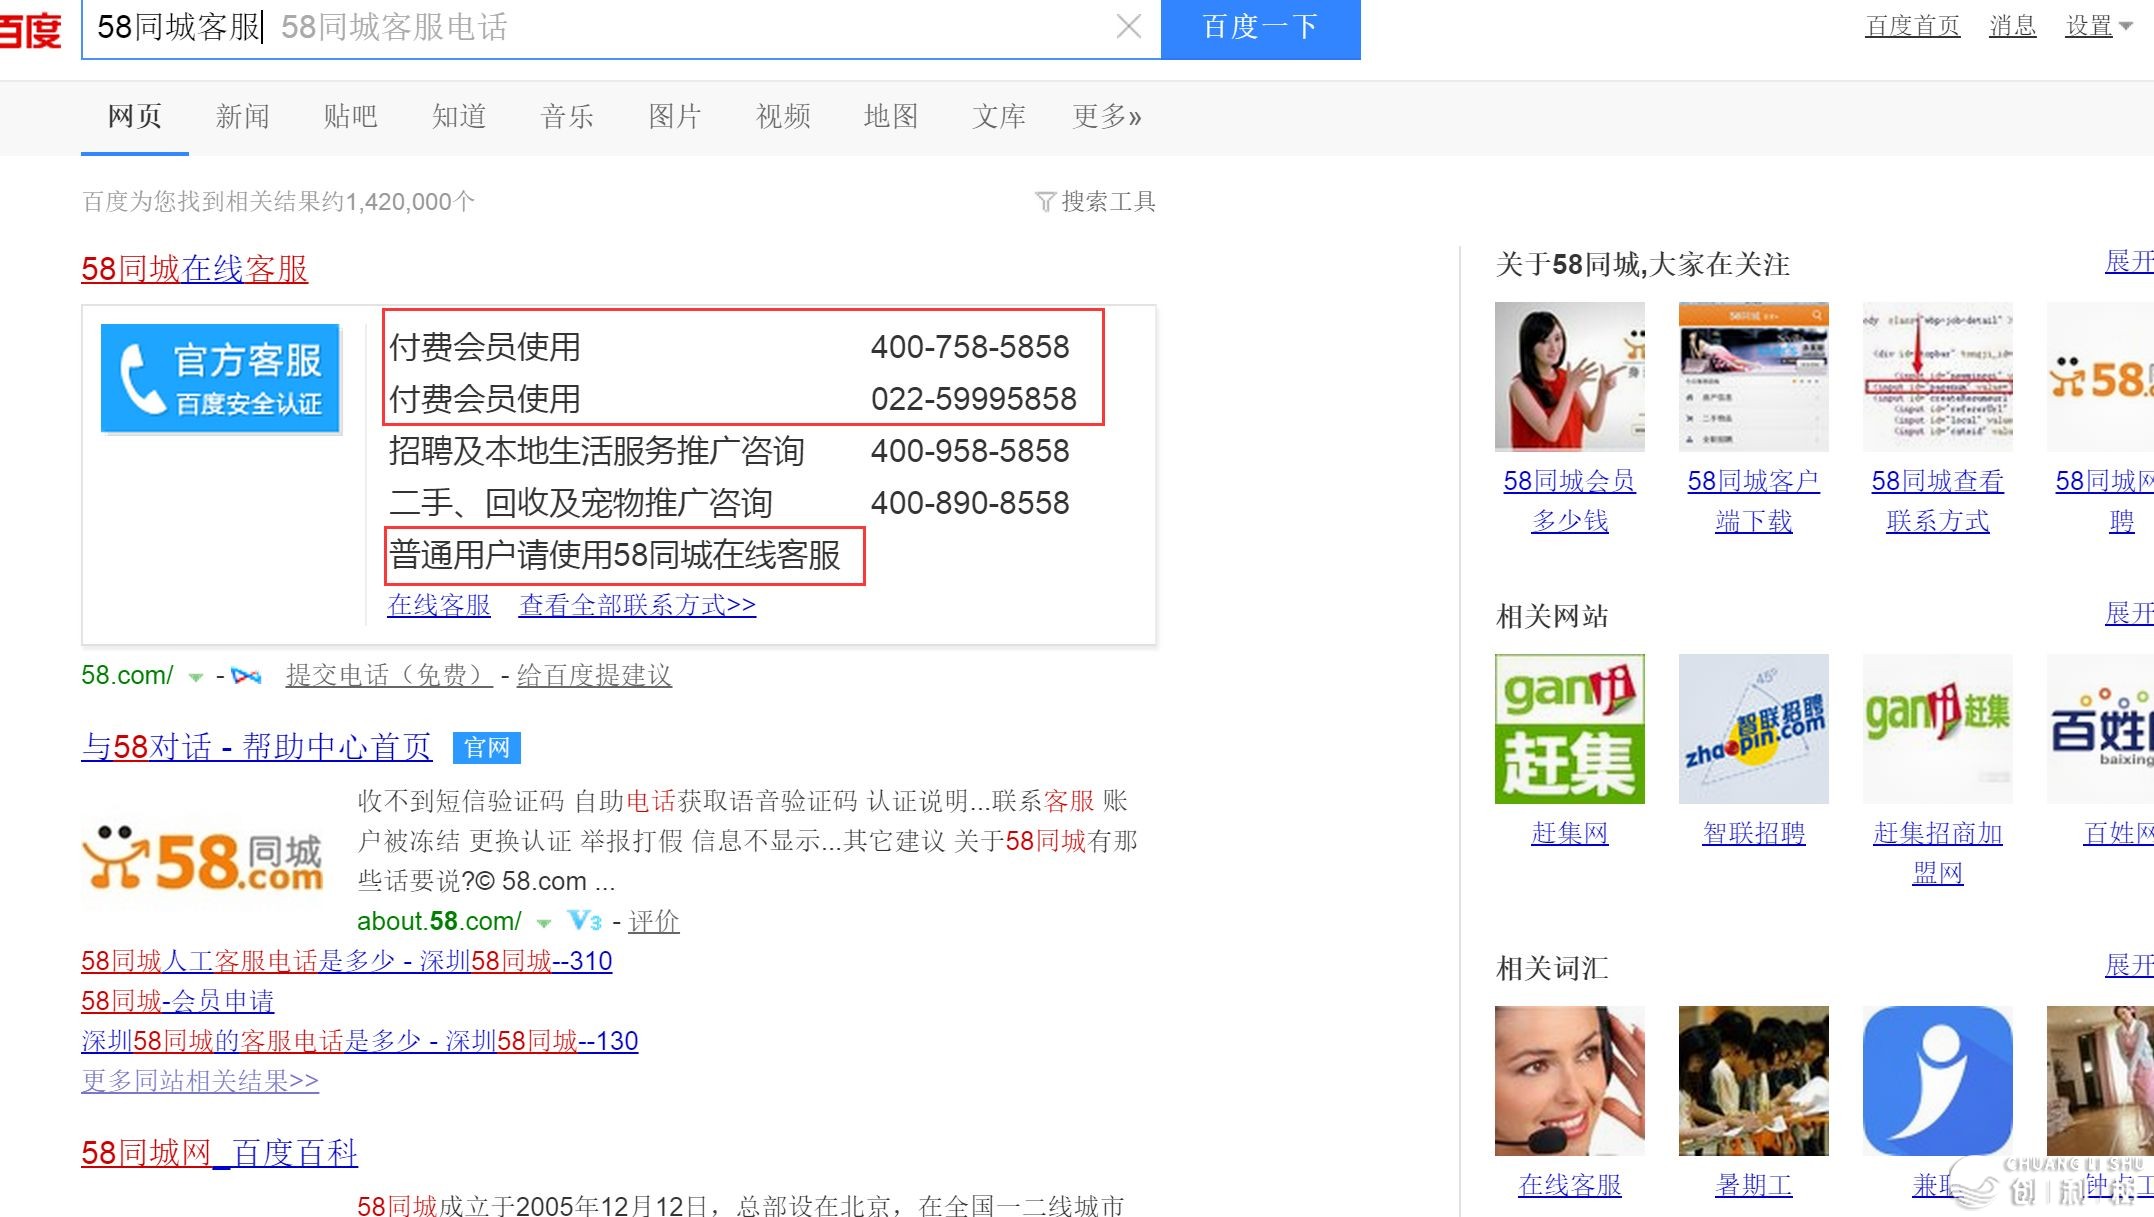This screenshot has width=2154, height=1217.
Task: Open the 消息 link
Action: (x=2012, y=26)
